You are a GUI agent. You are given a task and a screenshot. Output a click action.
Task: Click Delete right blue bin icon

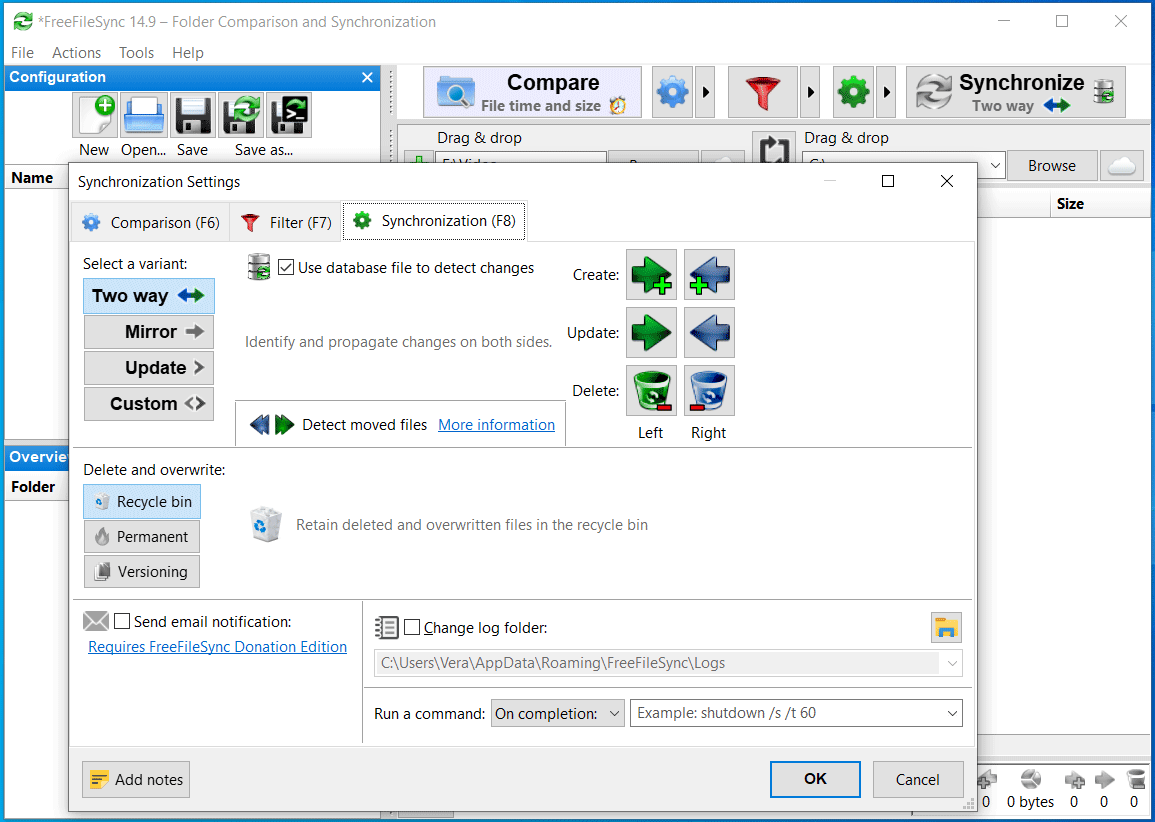point(709,390)
